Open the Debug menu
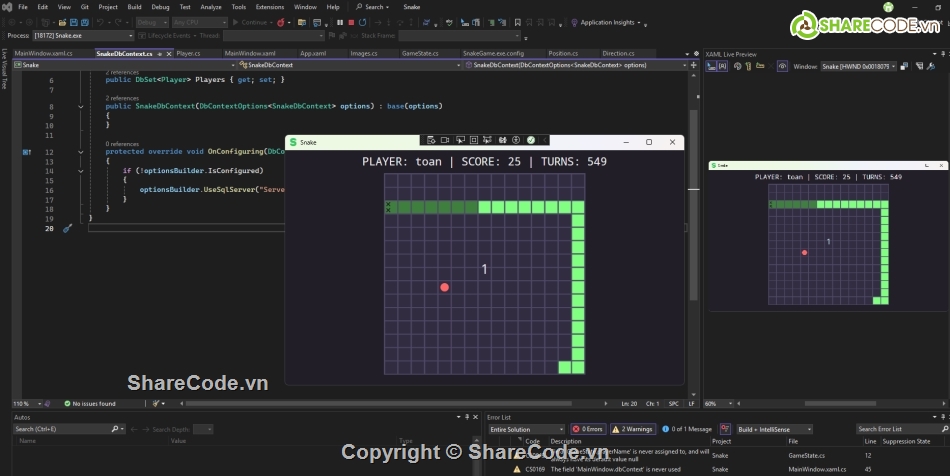 click(x=160, y=6)
